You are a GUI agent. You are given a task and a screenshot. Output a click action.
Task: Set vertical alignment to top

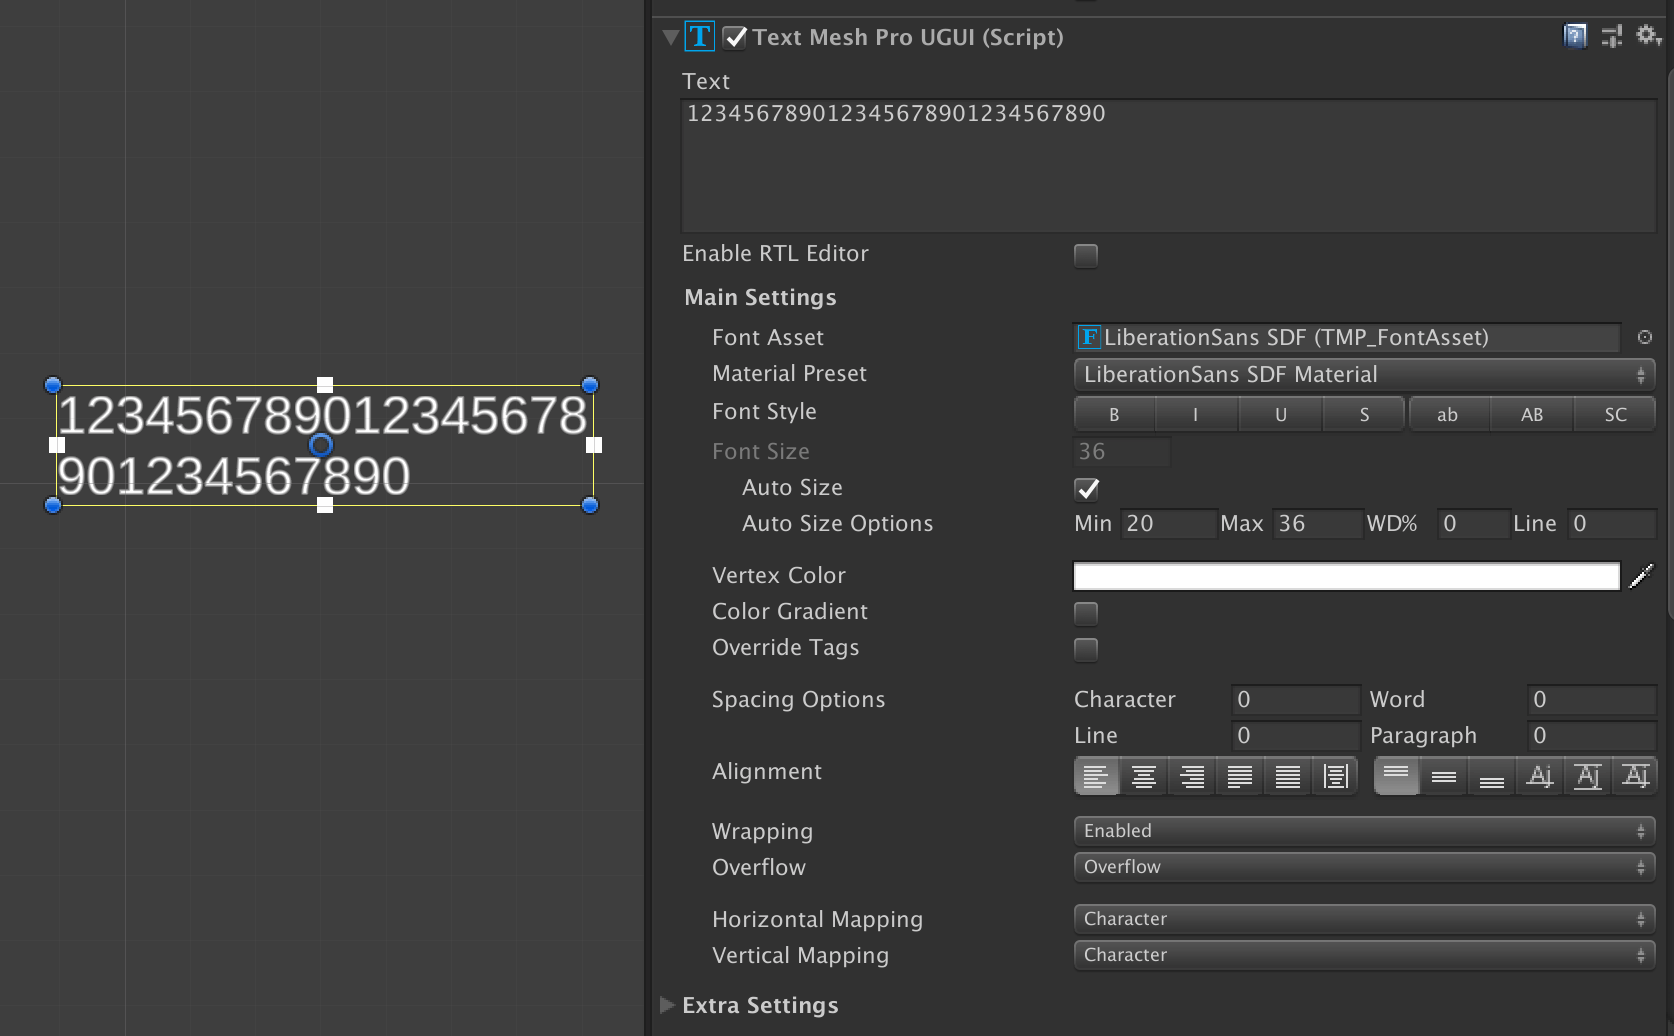click(x=1397, y=776)
